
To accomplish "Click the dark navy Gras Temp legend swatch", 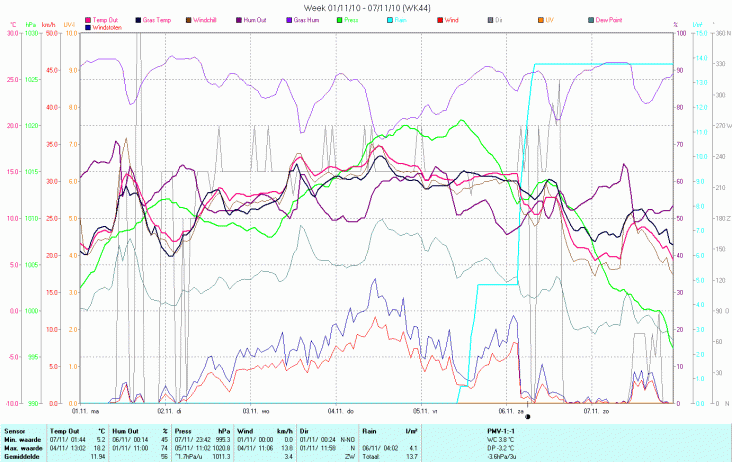I will 138,20.
